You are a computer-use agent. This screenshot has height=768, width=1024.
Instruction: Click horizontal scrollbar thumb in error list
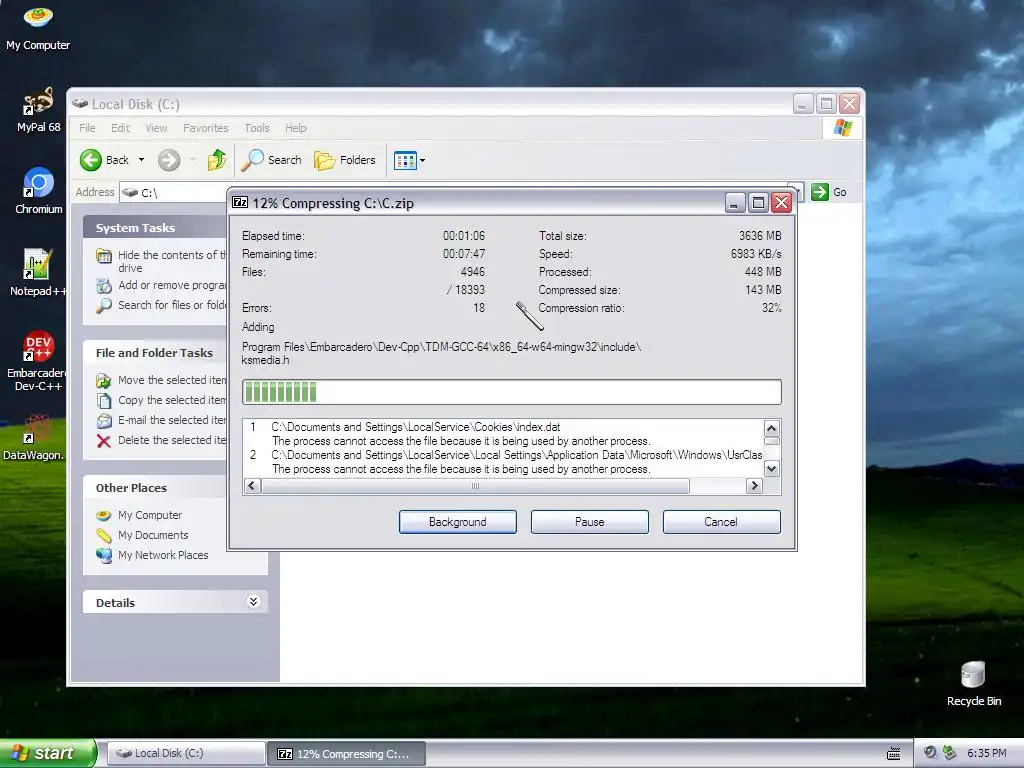pyautogui.click(x=475, y=486)
